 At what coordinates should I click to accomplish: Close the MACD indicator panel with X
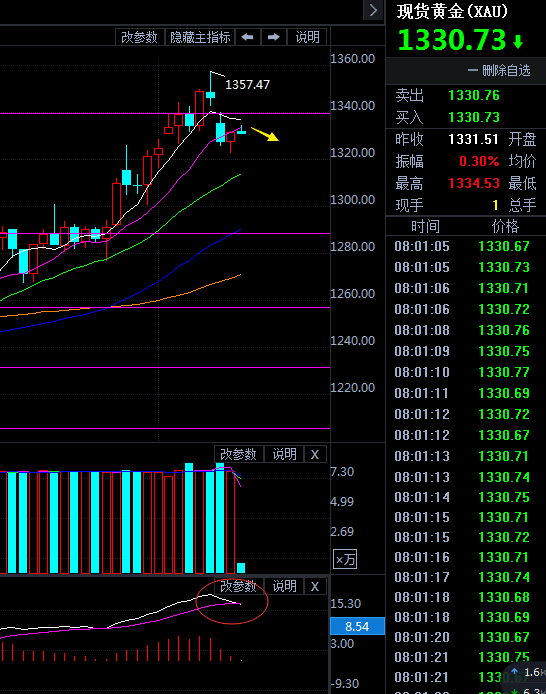click(x=315, y=586)
